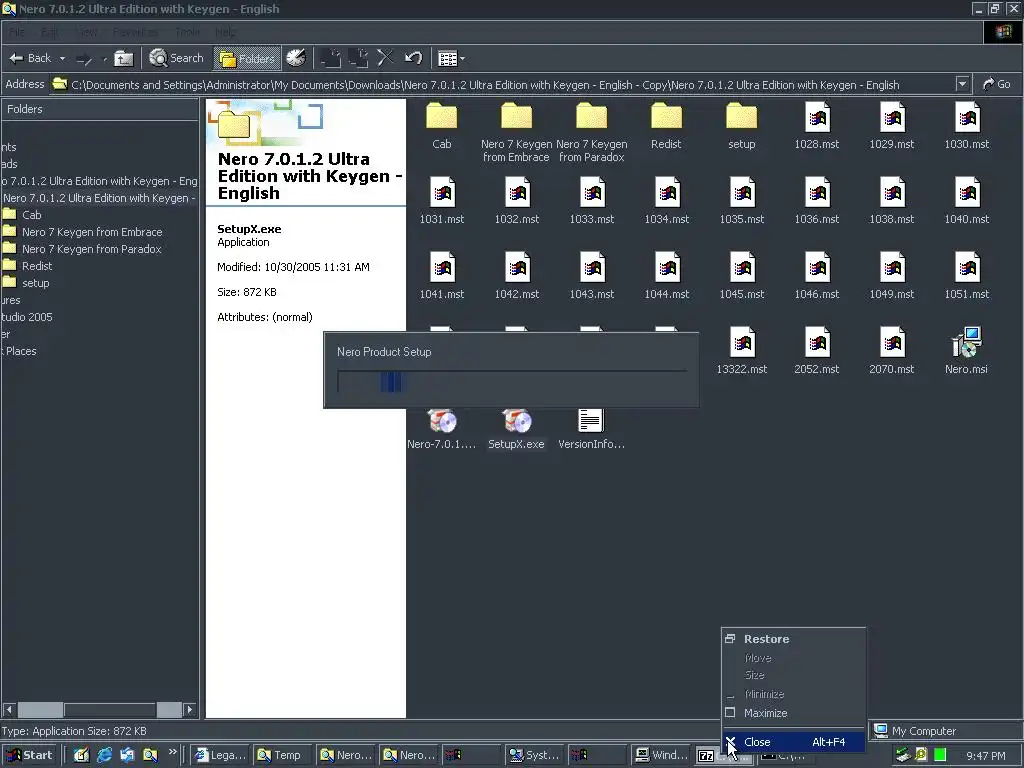Select setup in the Folders tree
The width and height of the screenshot is (1024, 768).
point(35,283)
